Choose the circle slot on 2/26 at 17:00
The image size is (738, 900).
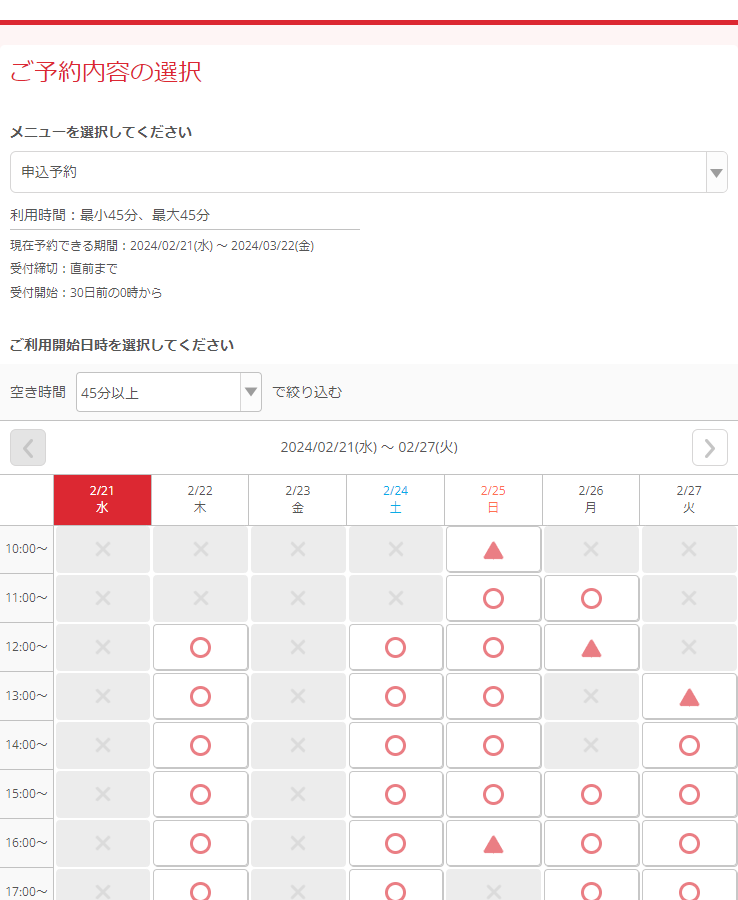pos(591,888)
